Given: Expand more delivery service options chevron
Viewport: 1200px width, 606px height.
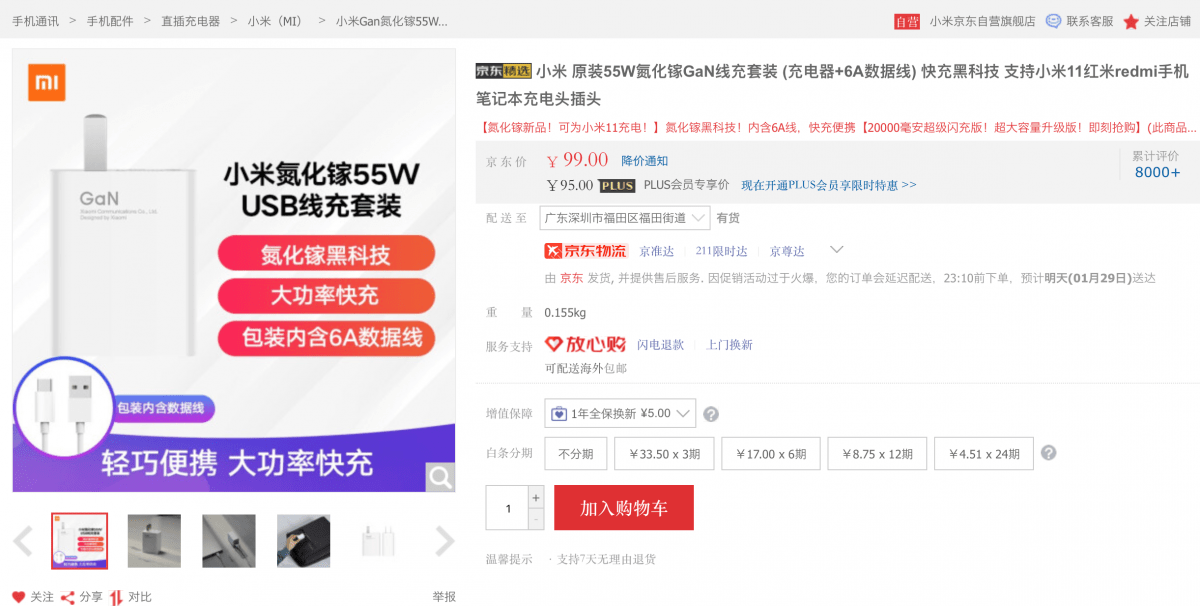Looking at the screenshot, I should [837, 250].
